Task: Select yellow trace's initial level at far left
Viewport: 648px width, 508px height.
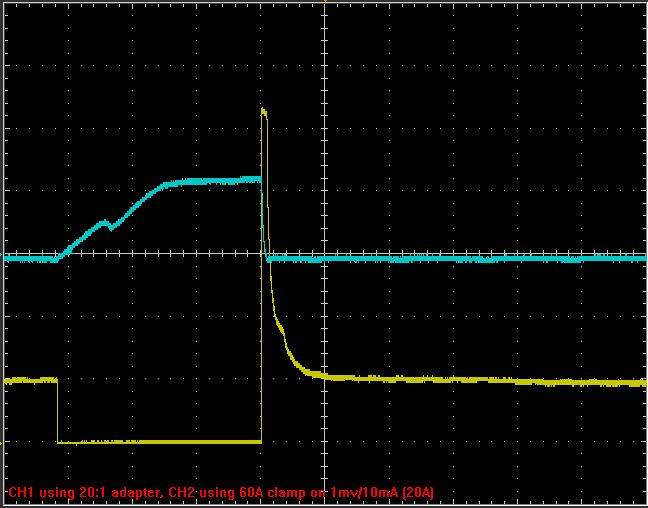Action: click(28, 380)
